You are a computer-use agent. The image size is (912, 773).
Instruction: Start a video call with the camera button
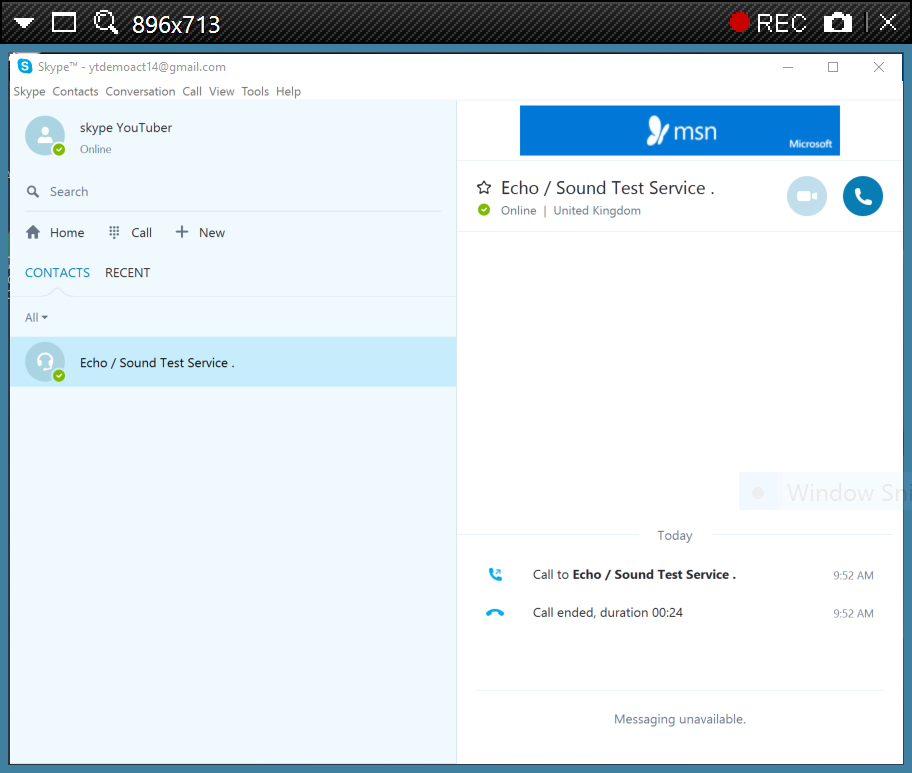tap(807, 196)
